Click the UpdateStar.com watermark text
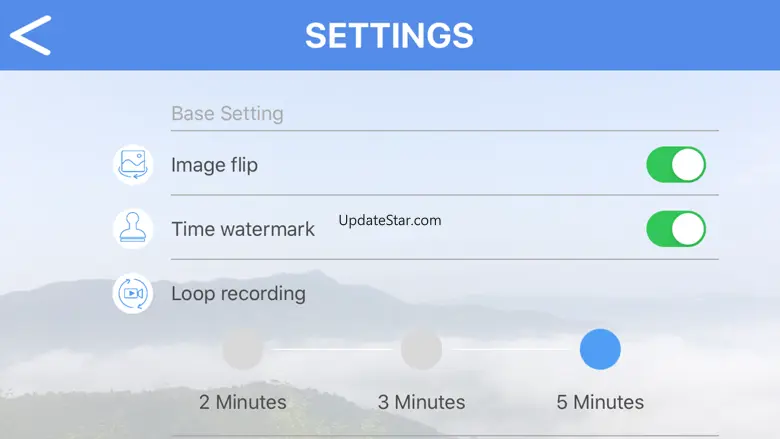 tap(390, 221)
